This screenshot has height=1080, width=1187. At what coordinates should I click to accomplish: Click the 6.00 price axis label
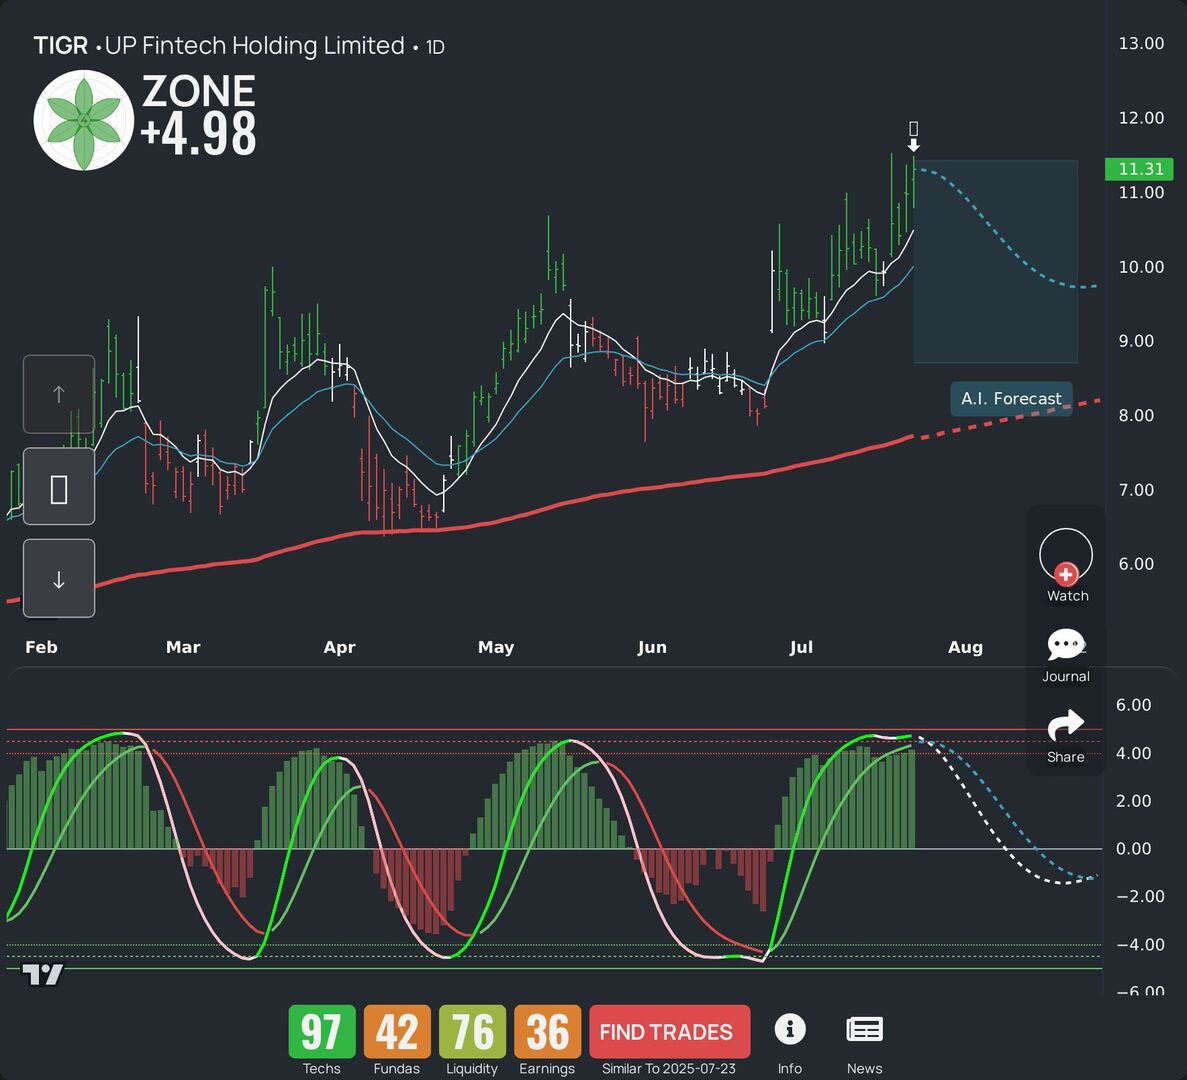1136,564
